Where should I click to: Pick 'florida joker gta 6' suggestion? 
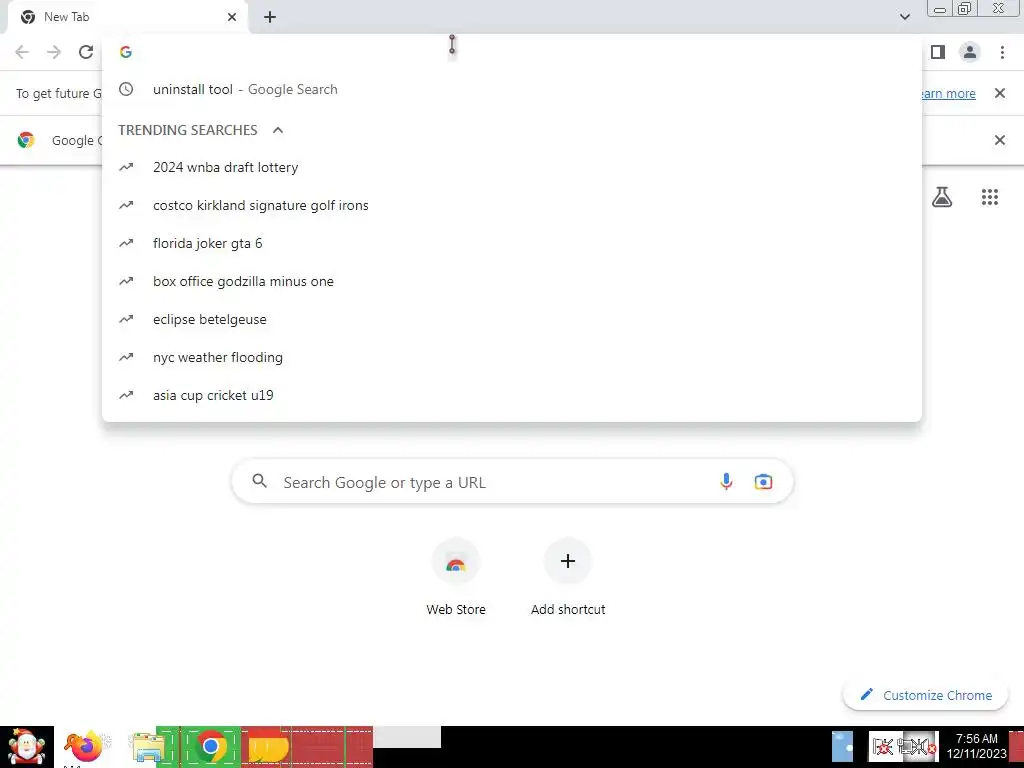pos(512,243)
